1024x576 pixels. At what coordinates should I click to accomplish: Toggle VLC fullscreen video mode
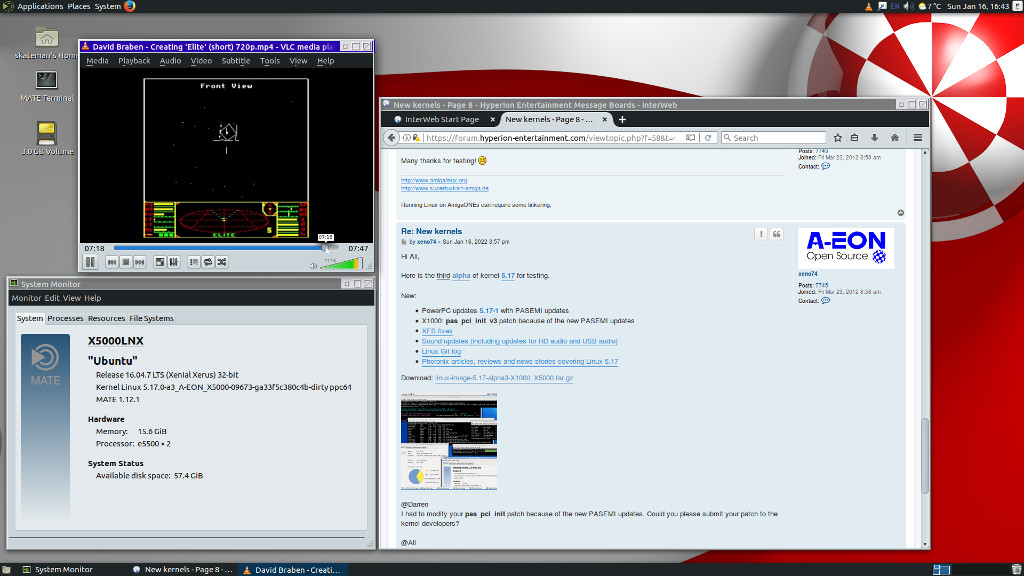coord(159,262)
